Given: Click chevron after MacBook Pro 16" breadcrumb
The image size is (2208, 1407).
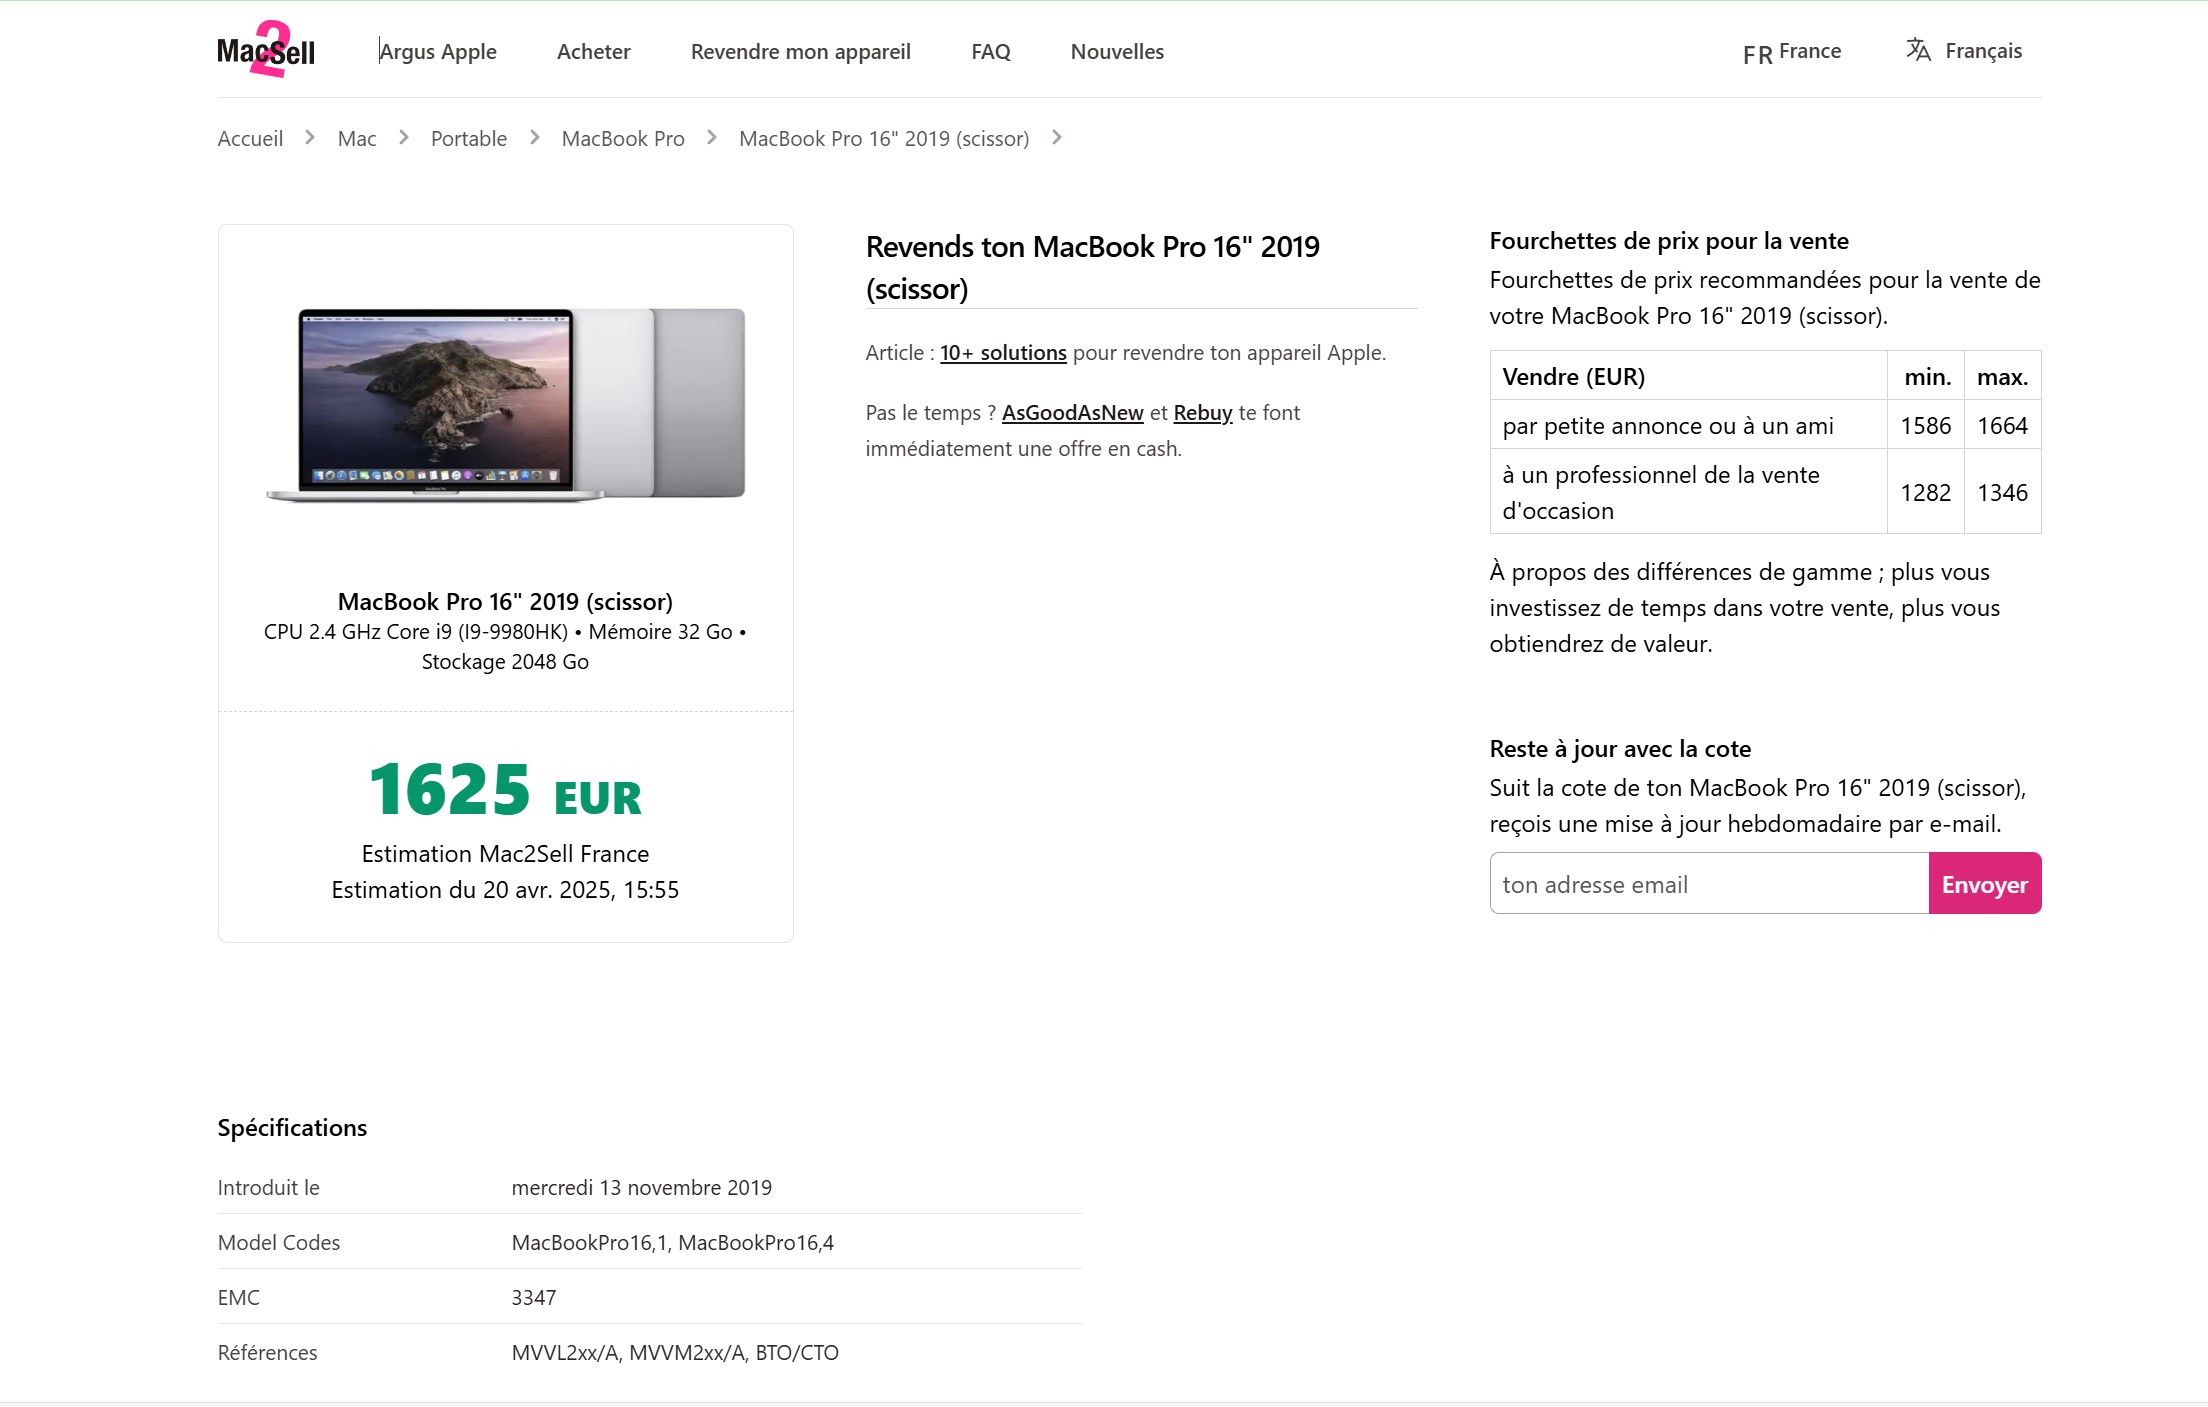Looking at the screenshot, I should pyautogui.click(x=1057, y=138).
